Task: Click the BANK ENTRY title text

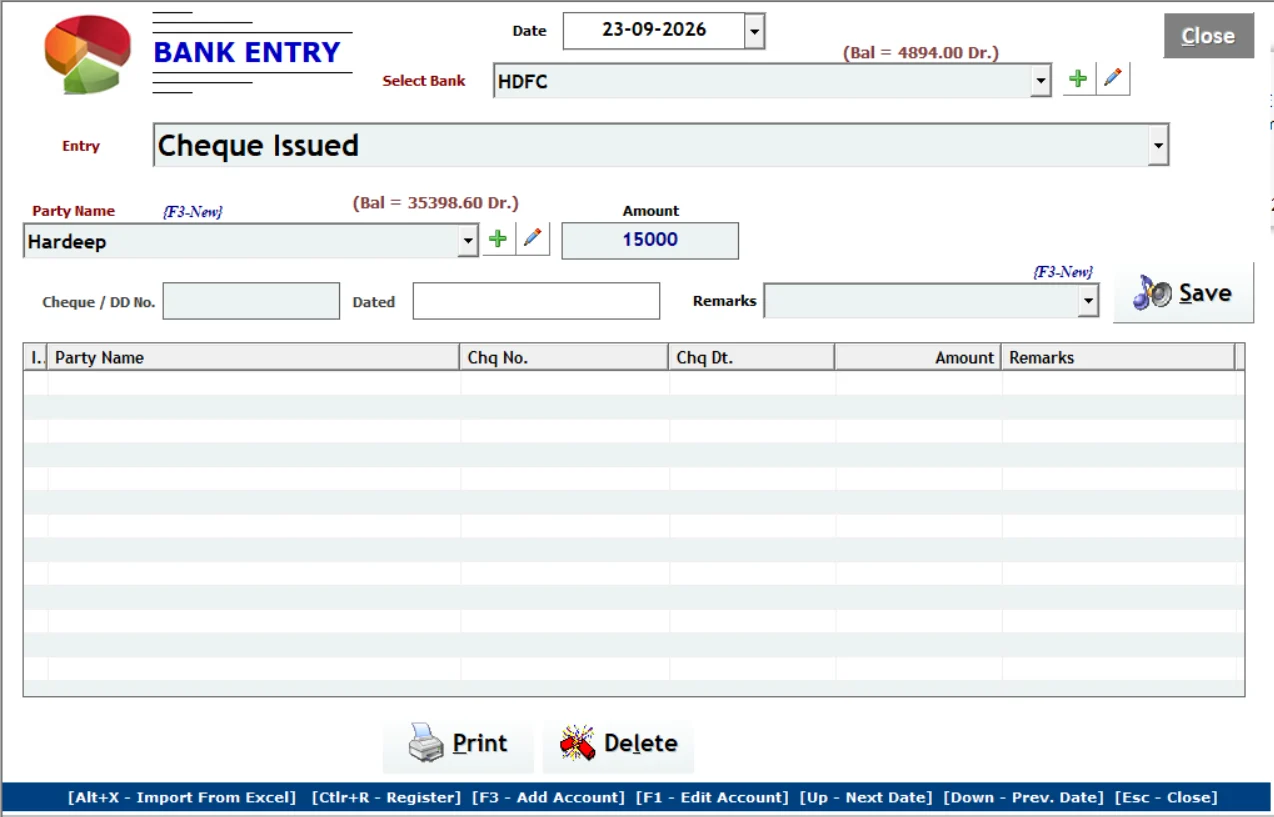Action: pyautogui.click(x=247, y=53)
